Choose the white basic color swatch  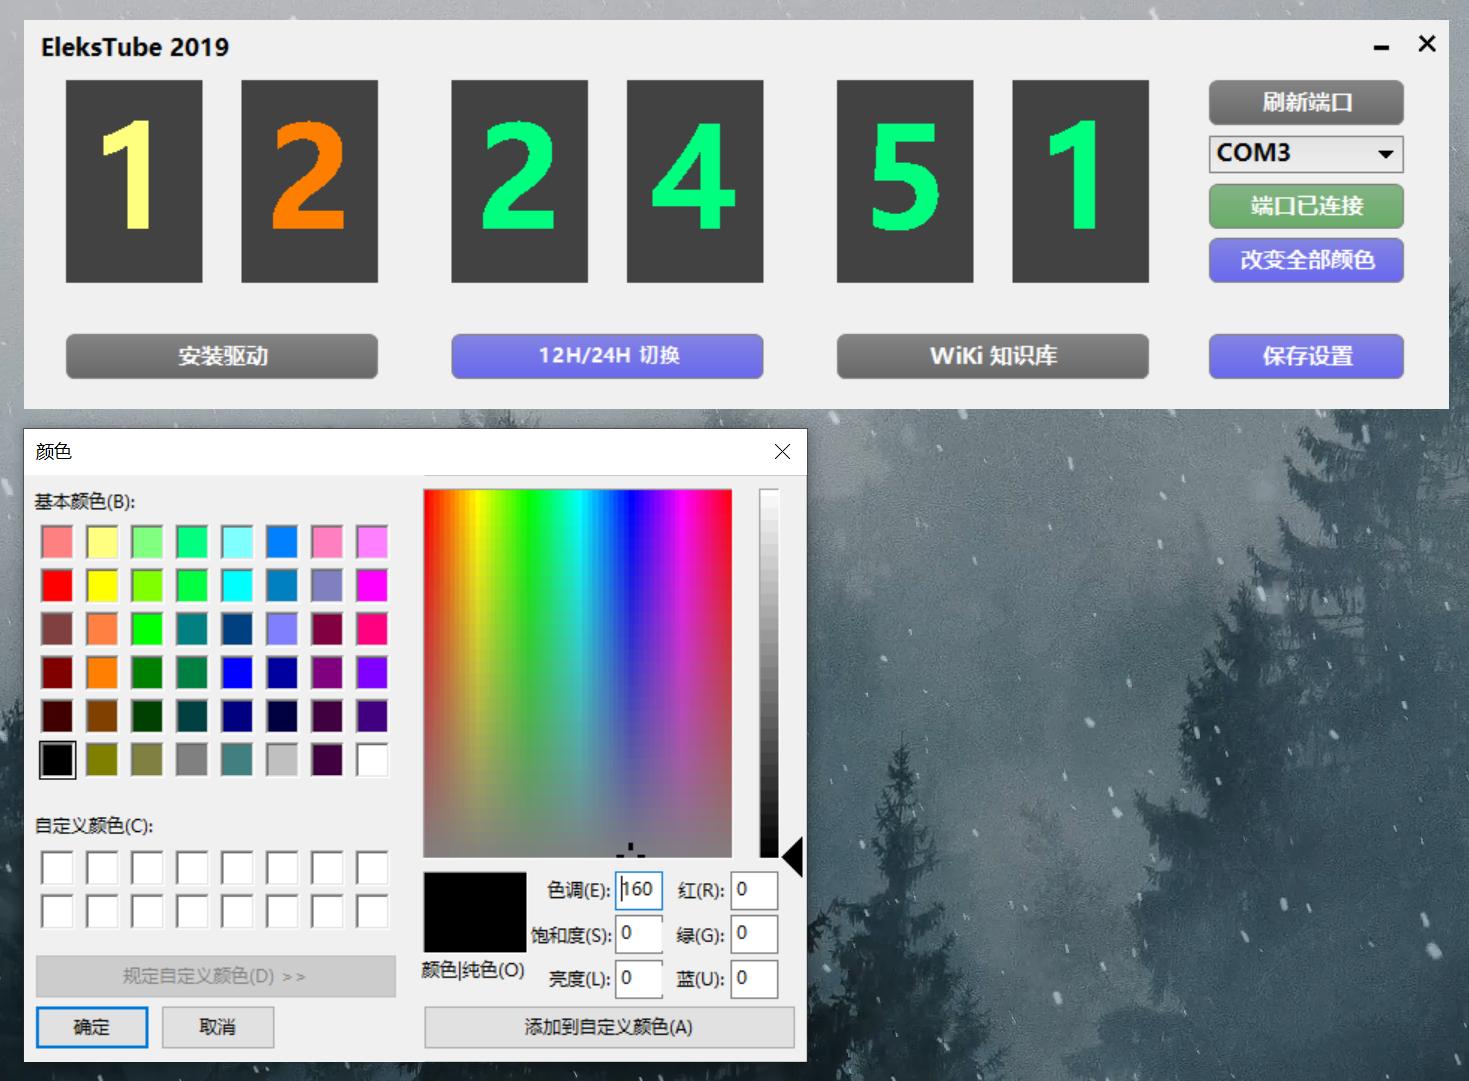click(372, 760)
